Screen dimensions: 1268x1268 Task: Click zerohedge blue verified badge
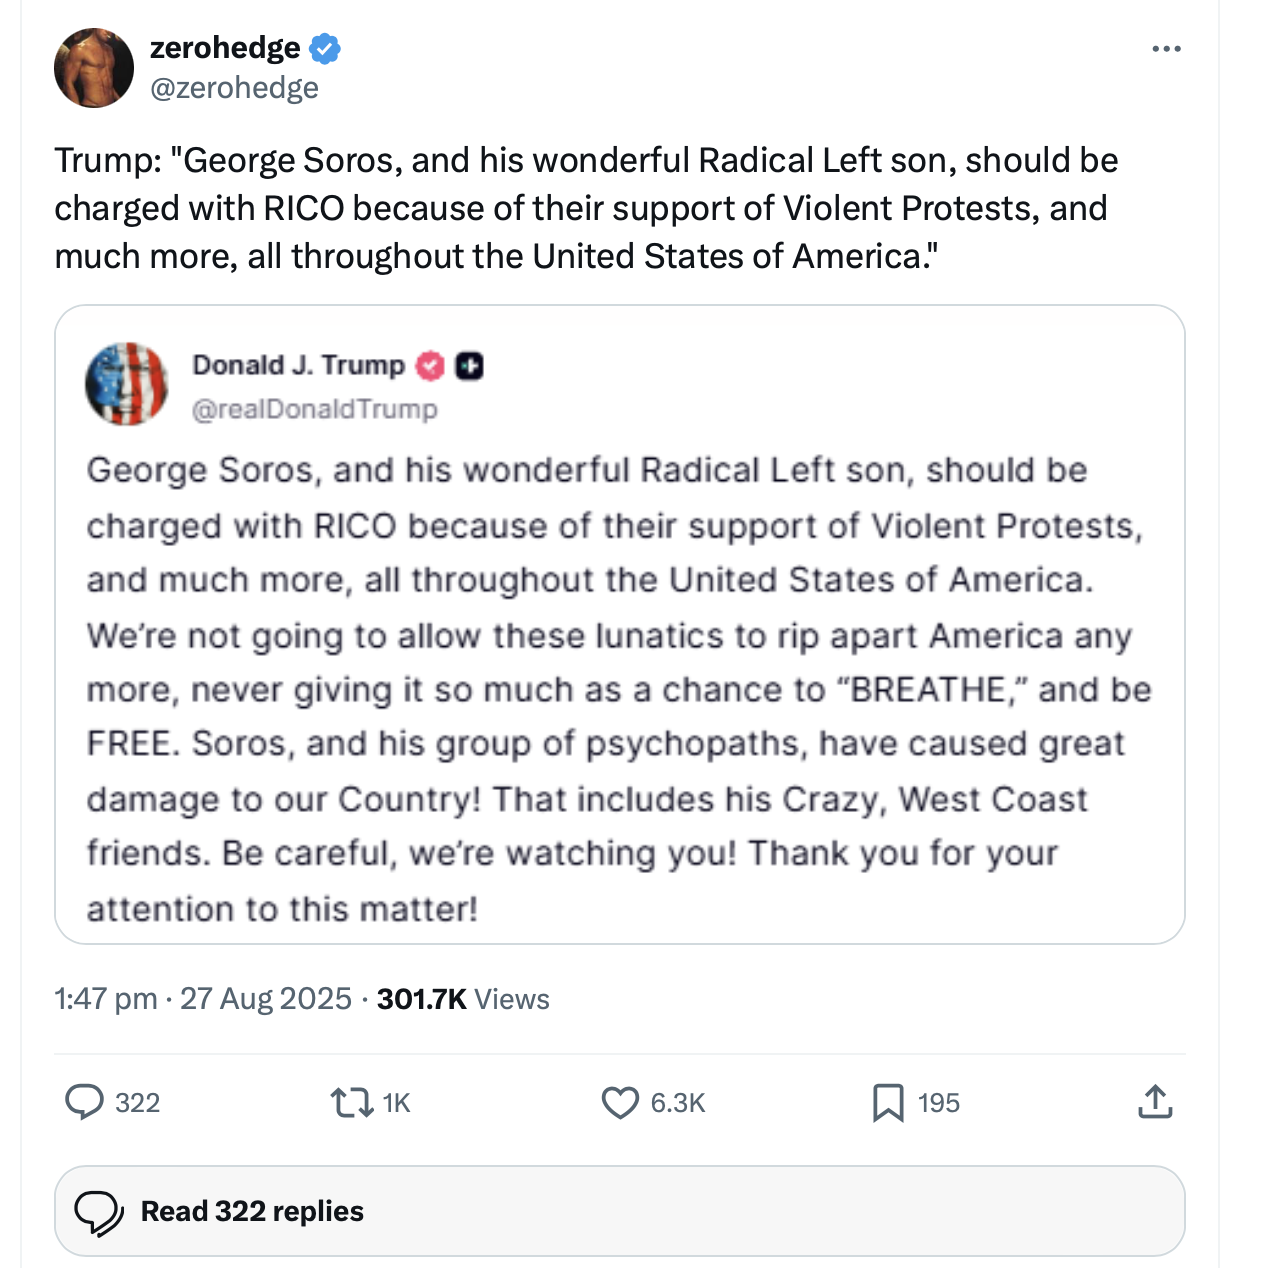point(325,48)
